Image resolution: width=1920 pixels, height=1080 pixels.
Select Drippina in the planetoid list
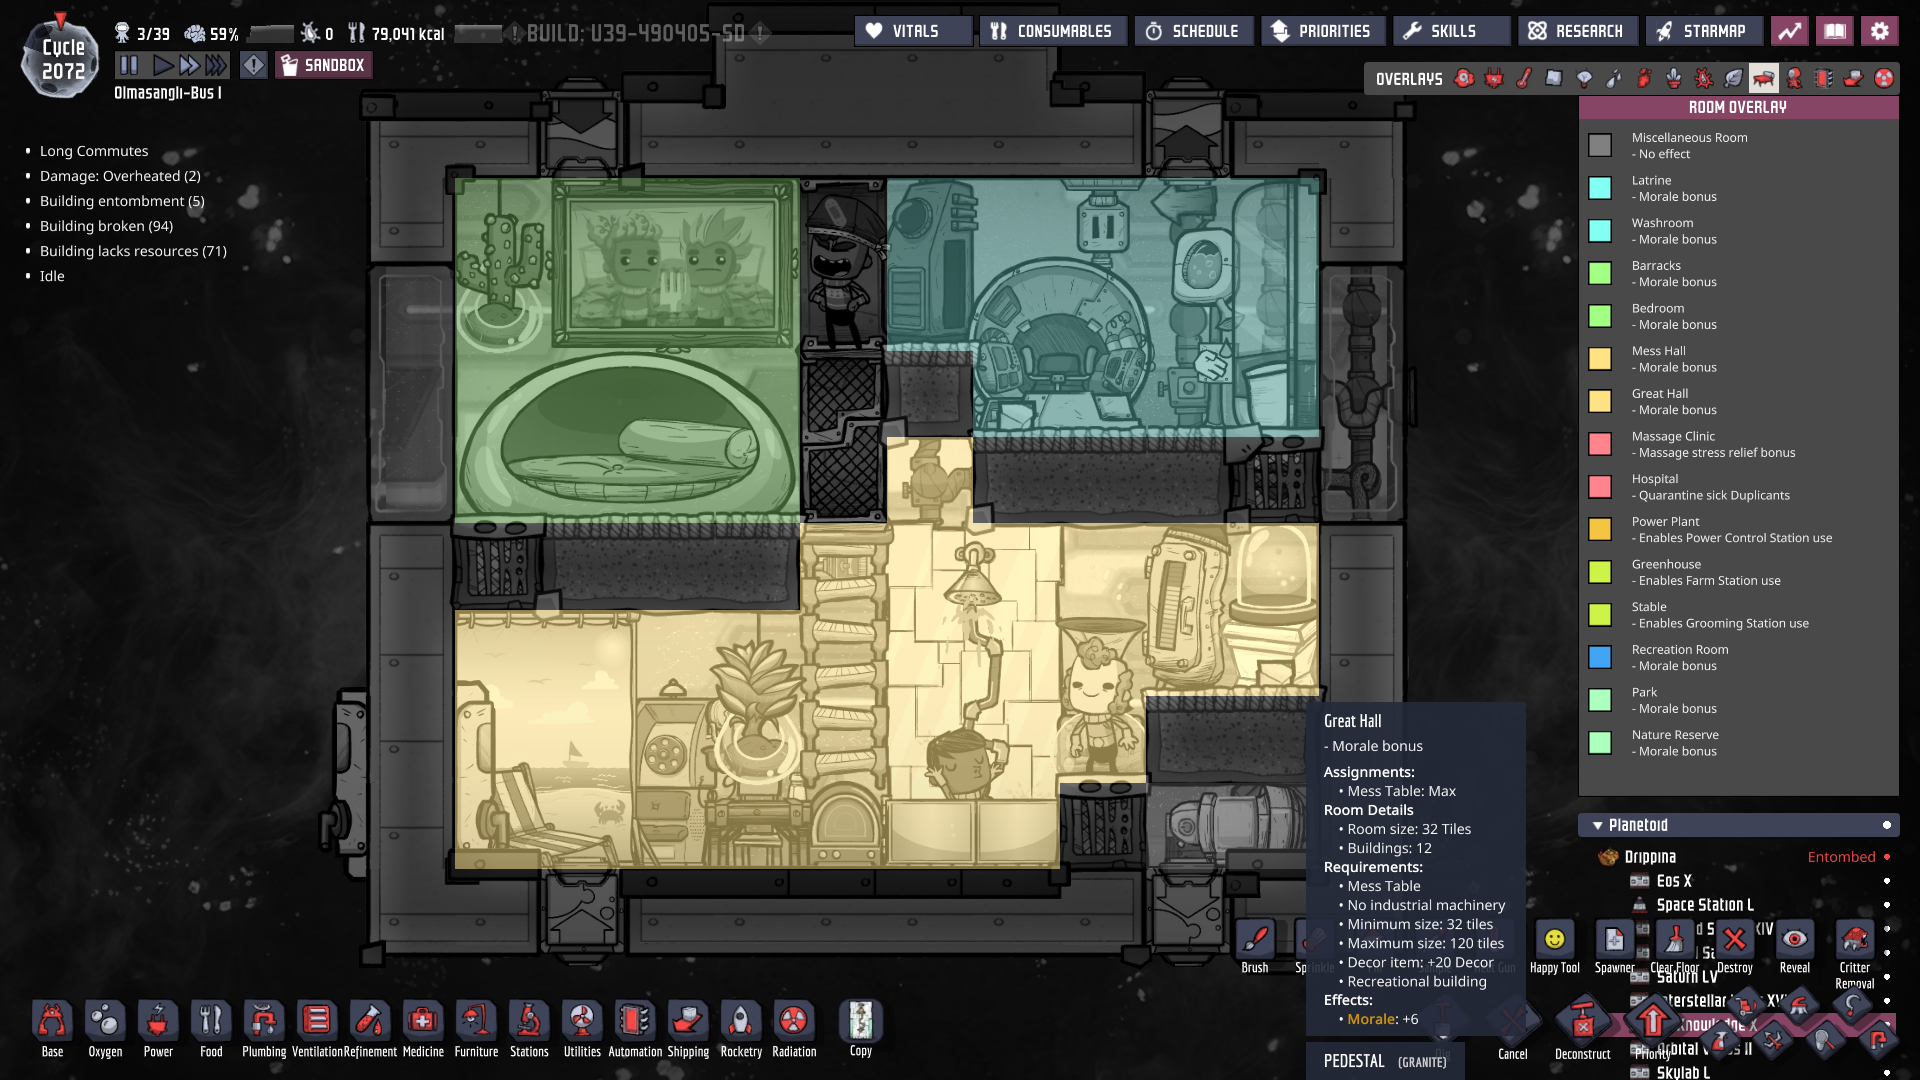1650,857
